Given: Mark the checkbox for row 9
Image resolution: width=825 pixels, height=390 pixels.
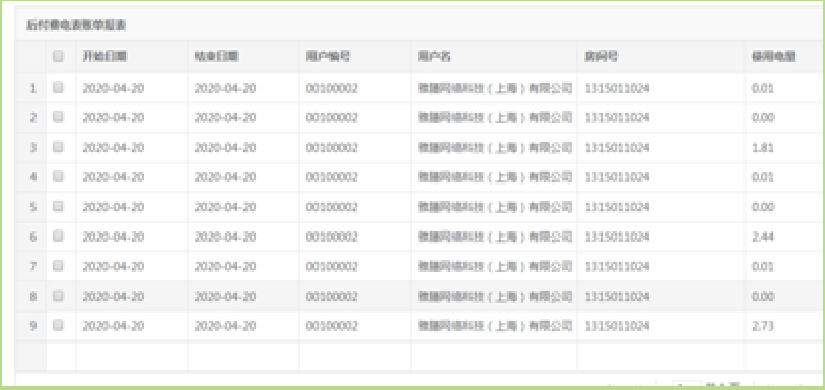Looking at the screenshot, I should point(58,325).
